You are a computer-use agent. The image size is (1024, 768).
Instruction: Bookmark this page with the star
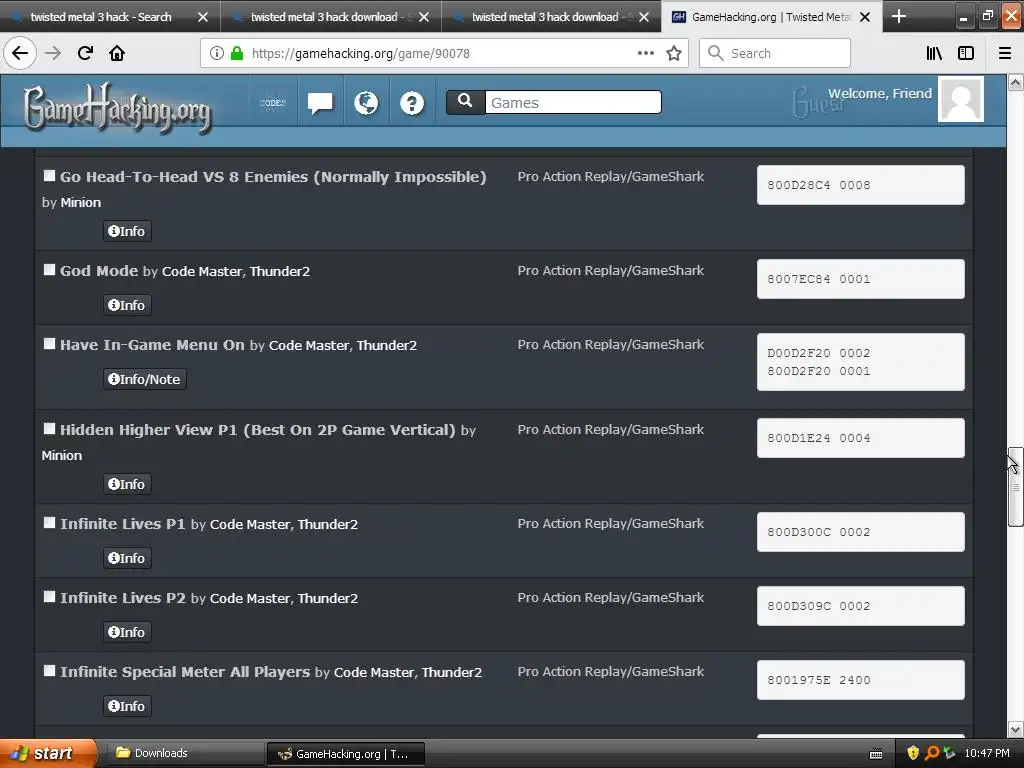coord(674,53)
